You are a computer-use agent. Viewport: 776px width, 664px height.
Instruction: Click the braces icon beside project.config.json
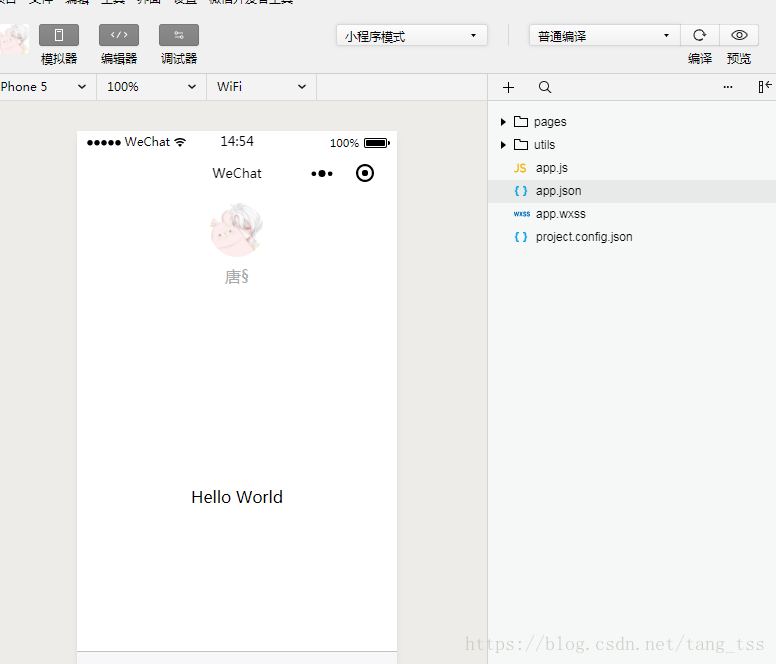(x=521, y=237)
